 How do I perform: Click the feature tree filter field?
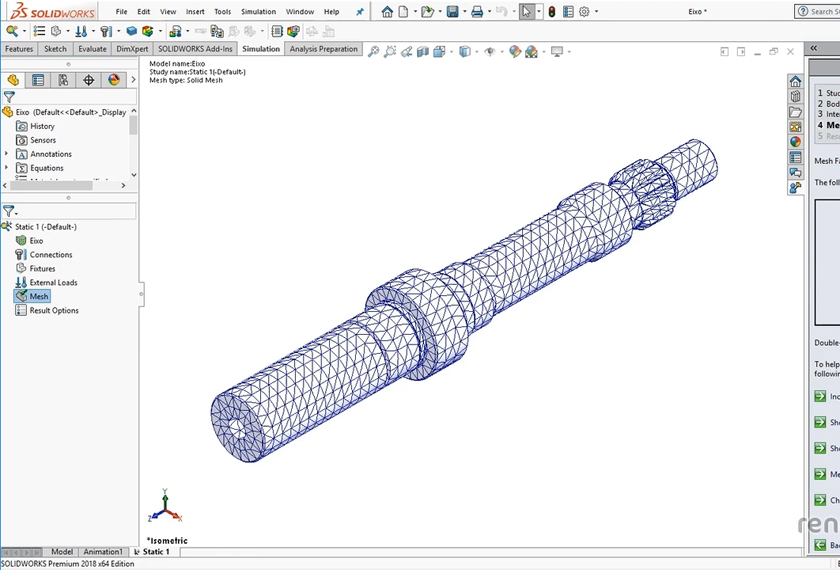[70, 98]
